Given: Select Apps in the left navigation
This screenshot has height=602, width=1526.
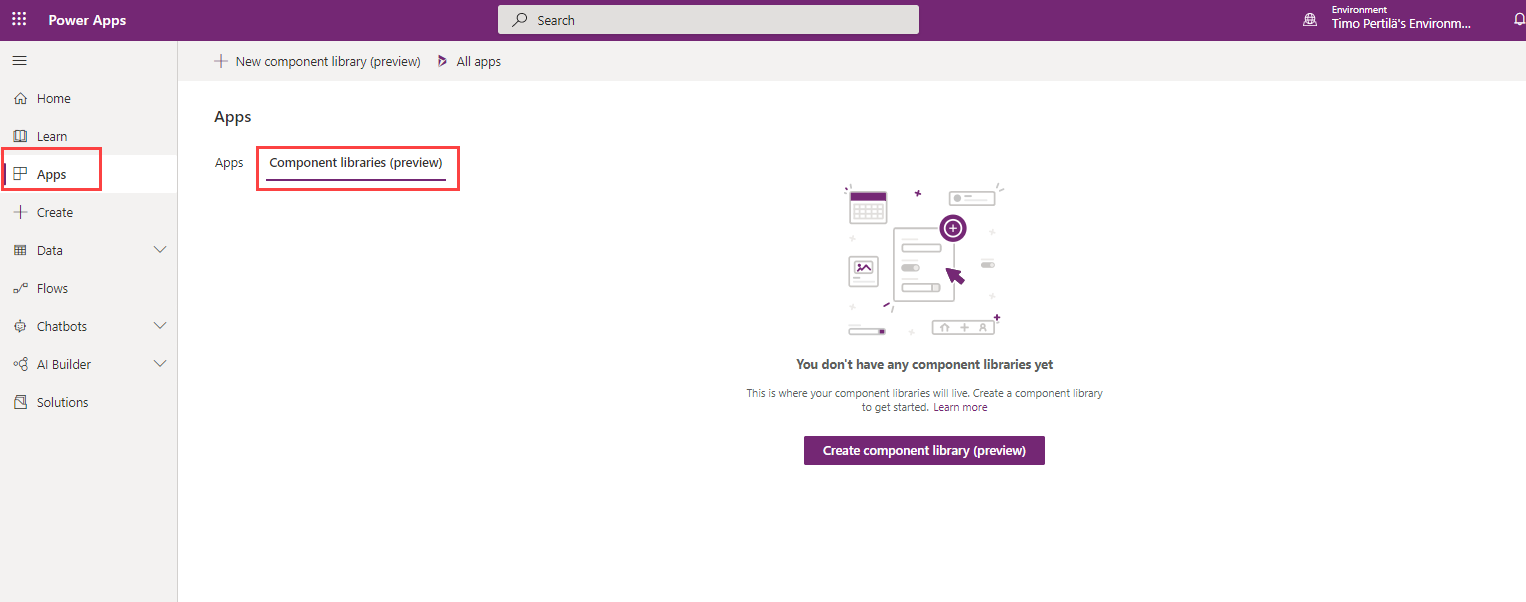Looking at the screenshot, I should (x=52, y=175).
